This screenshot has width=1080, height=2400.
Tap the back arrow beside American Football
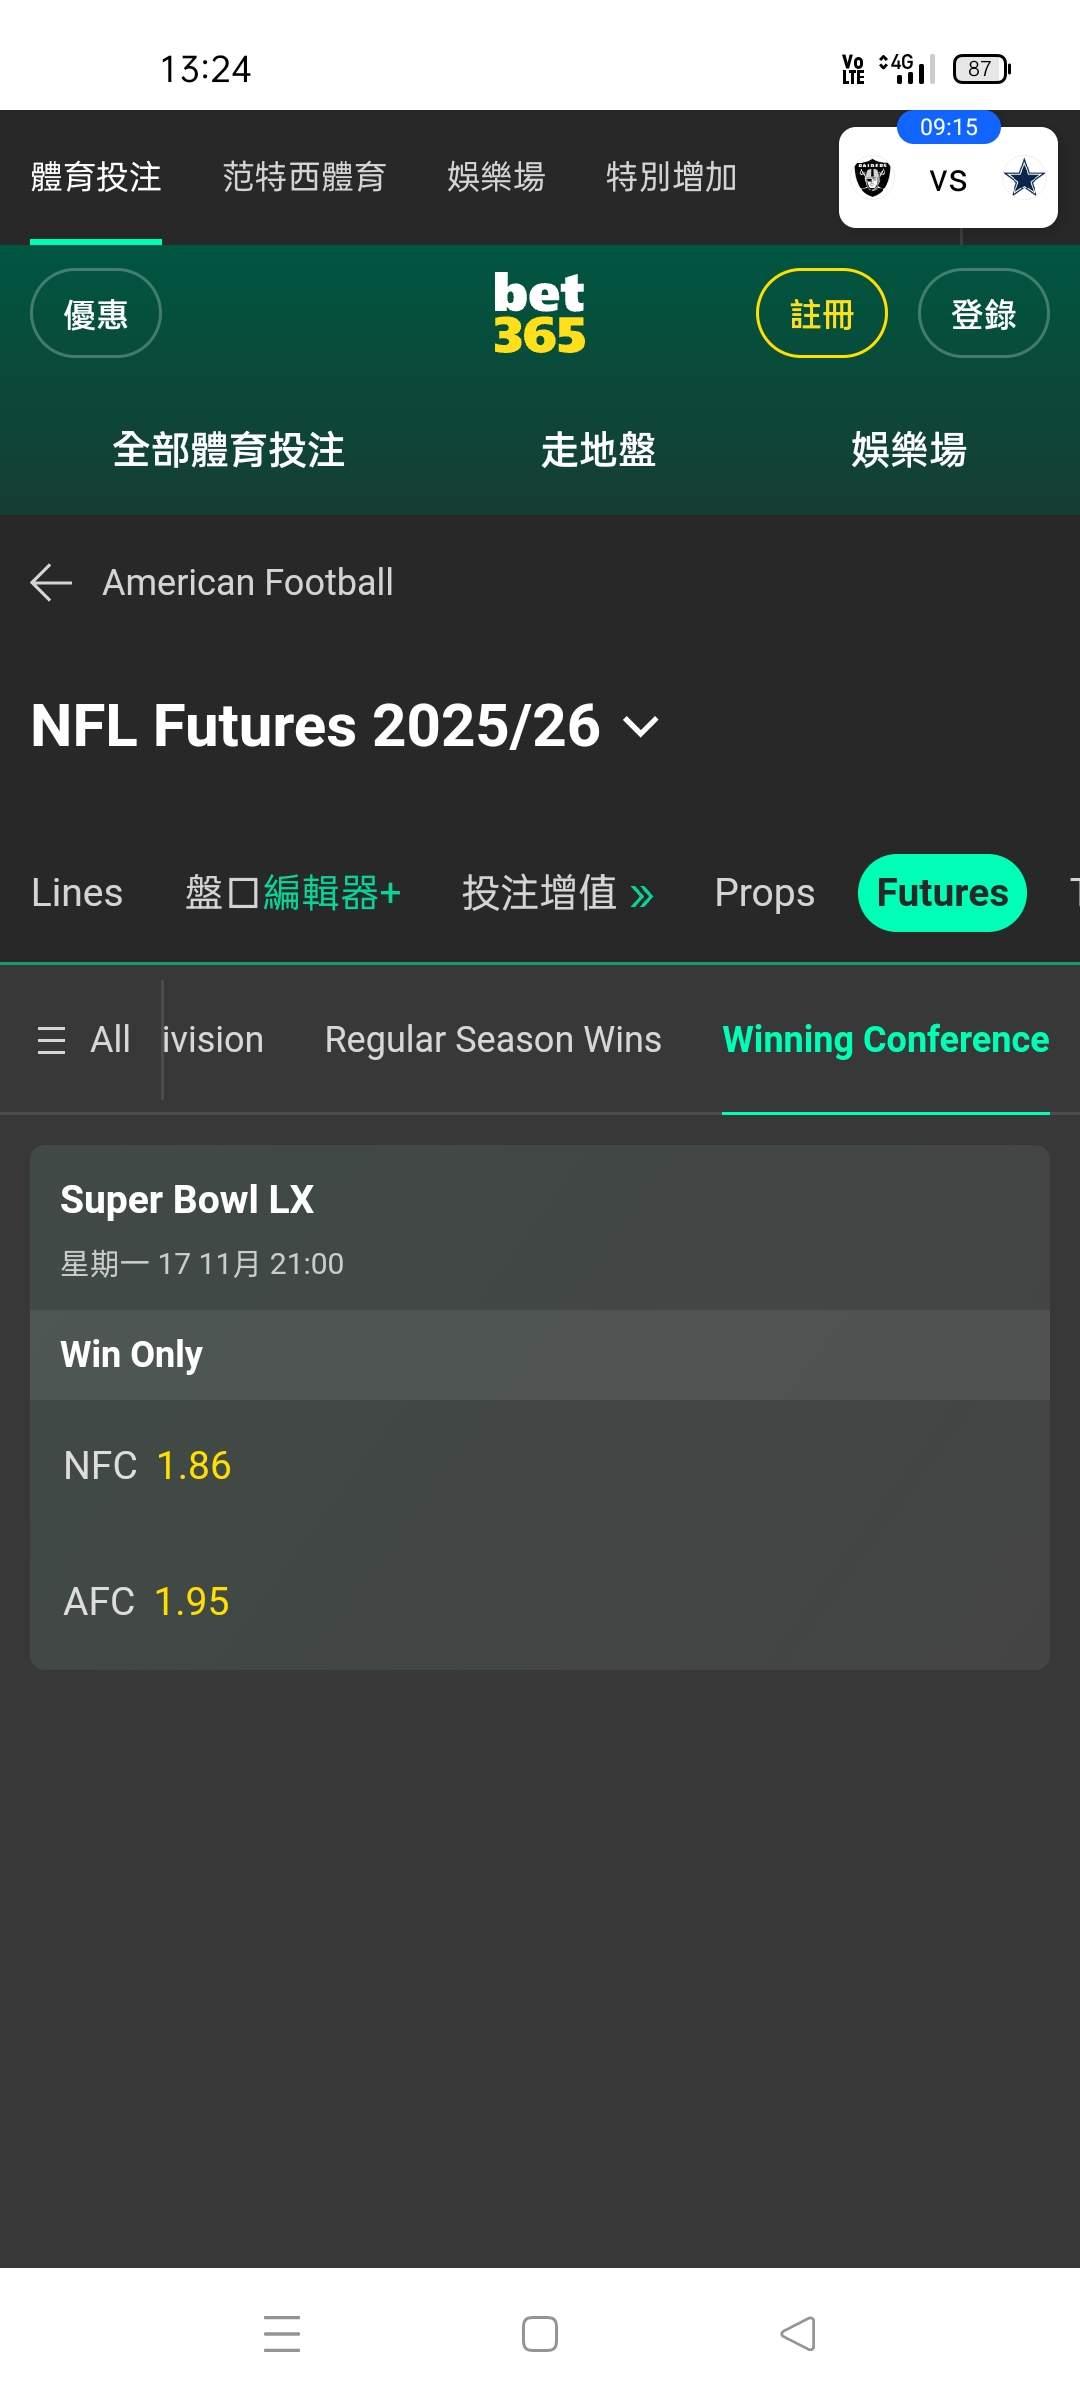pos(51,582)
